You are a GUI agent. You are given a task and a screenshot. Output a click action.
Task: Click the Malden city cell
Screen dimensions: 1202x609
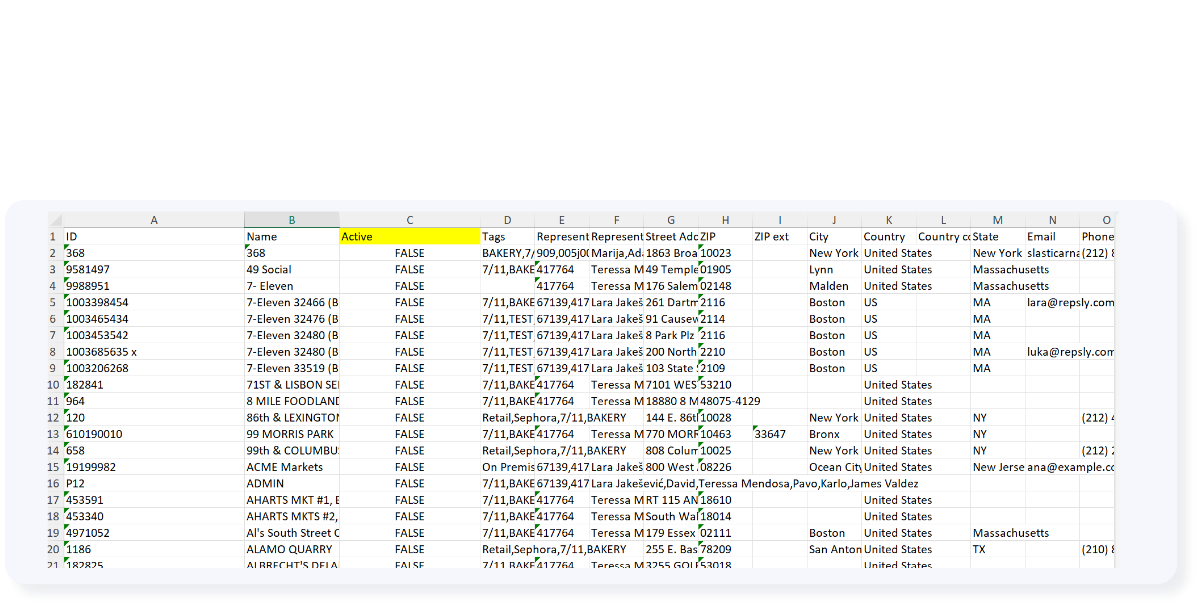click(x=834, y=286)
